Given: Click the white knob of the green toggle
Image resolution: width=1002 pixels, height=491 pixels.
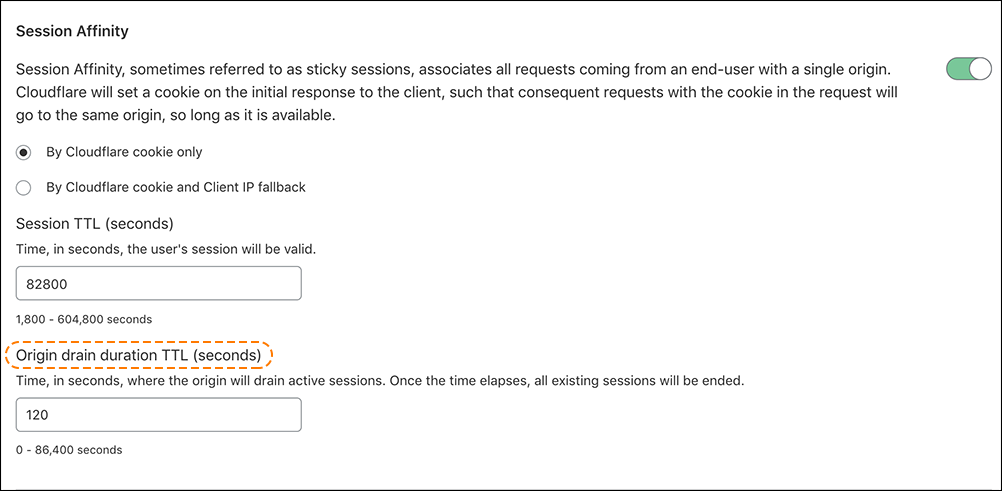Looking at the screenshot, I should [980, 69].
